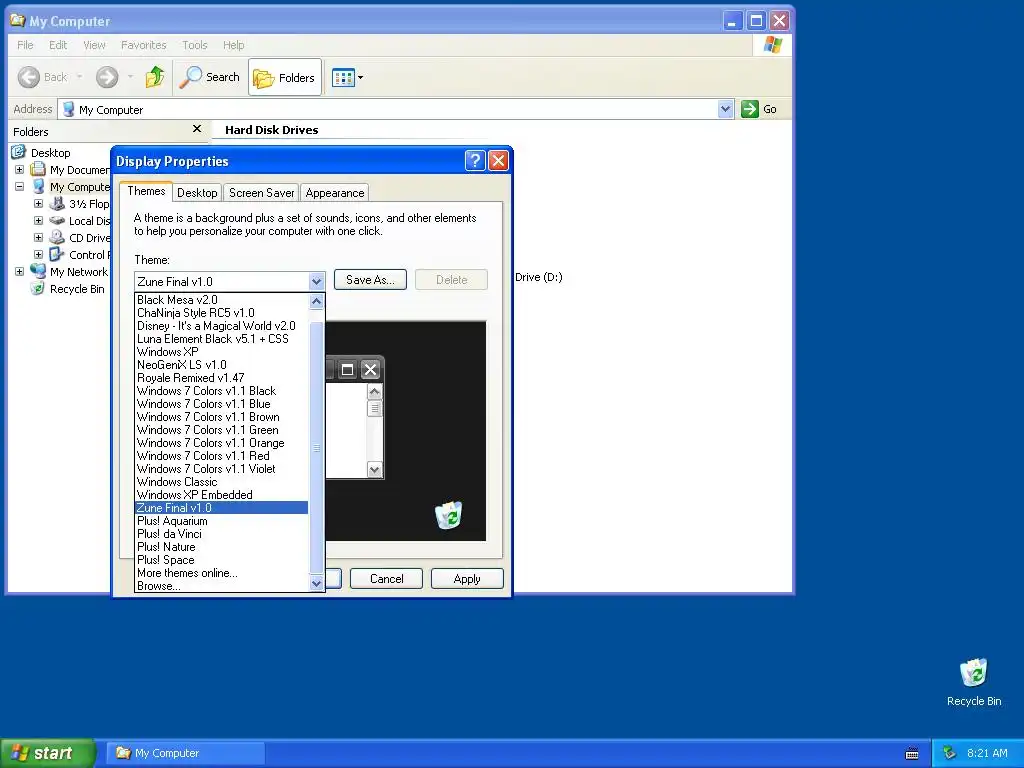
Task: Click the Control Panel icon in tree
Action: 57,254
